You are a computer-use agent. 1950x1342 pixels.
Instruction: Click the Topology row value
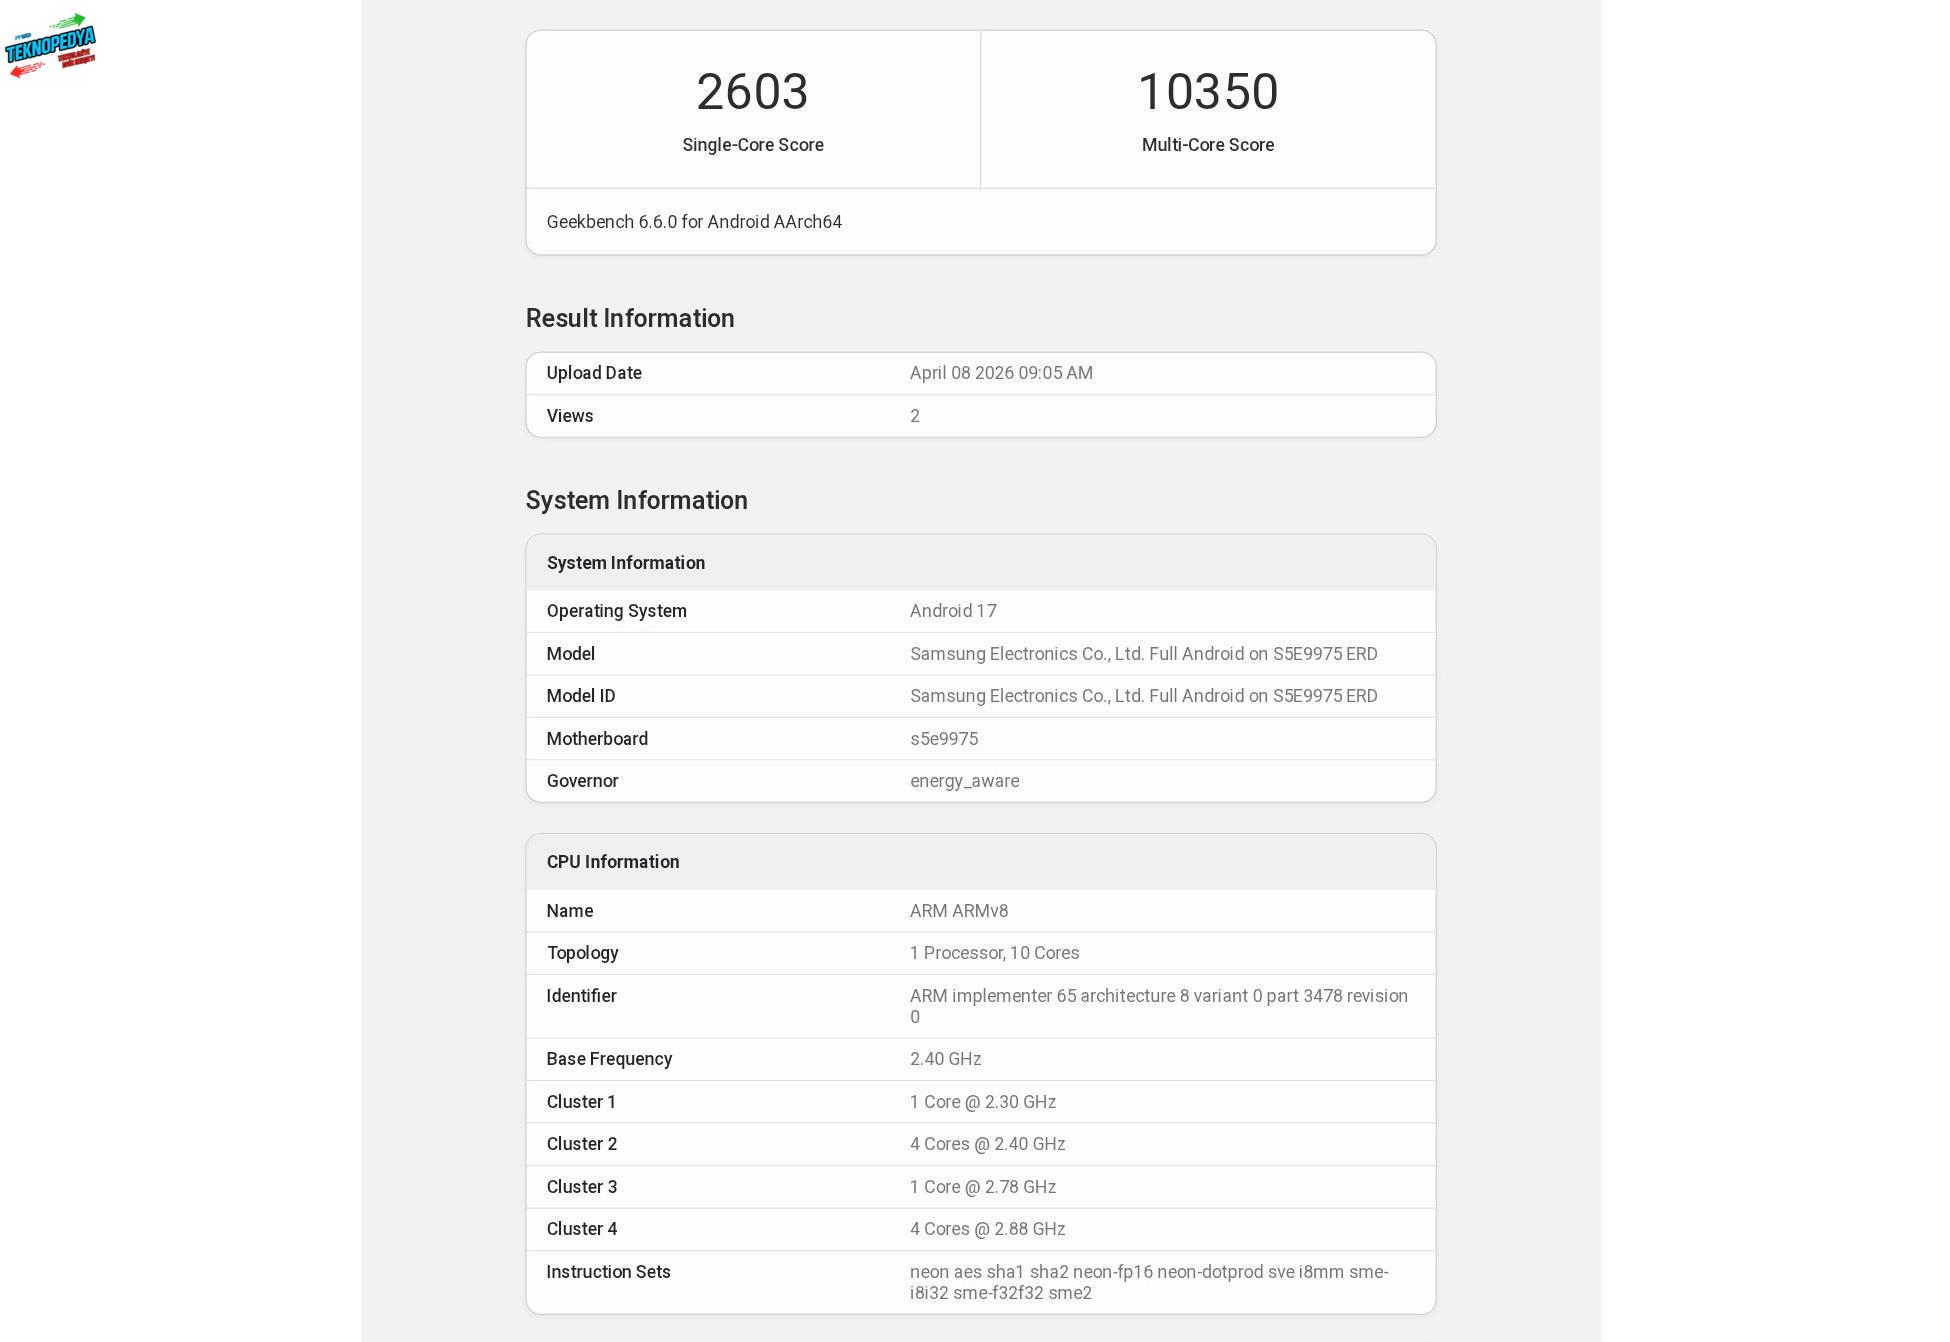pos(994,953)
